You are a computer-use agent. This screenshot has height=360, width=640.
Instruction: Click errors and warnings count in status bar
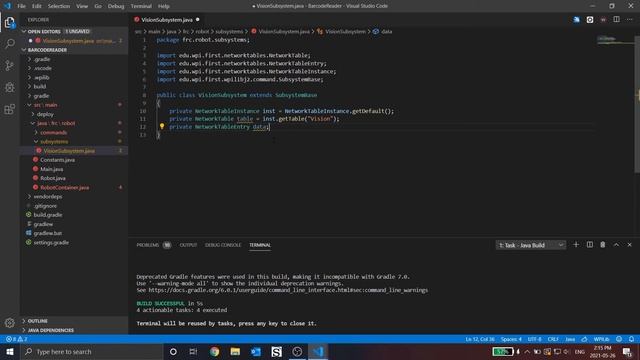[x=16, y=339]
